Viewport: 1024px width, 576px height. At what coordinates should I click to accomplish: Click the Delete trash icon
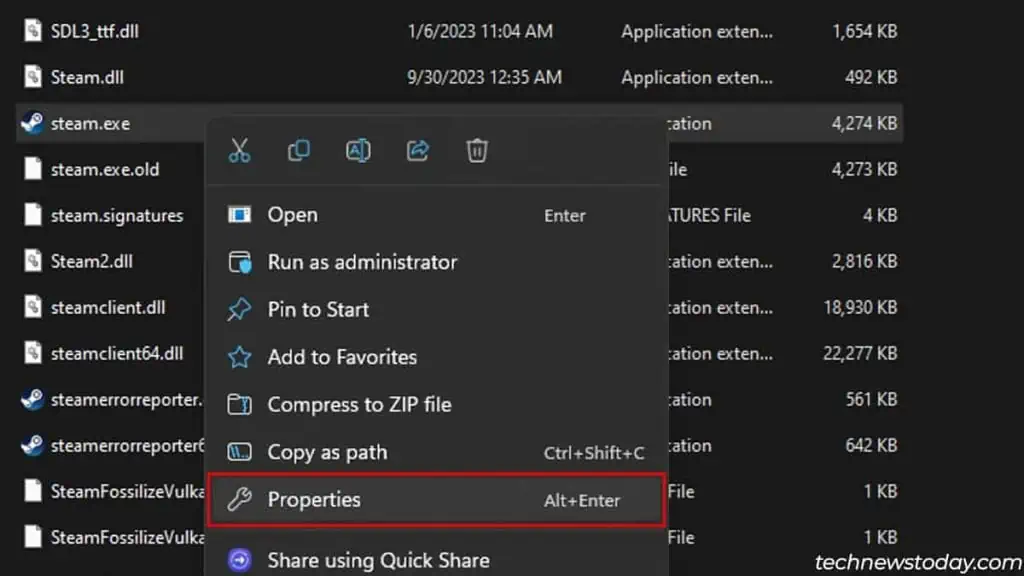(476, 150)
